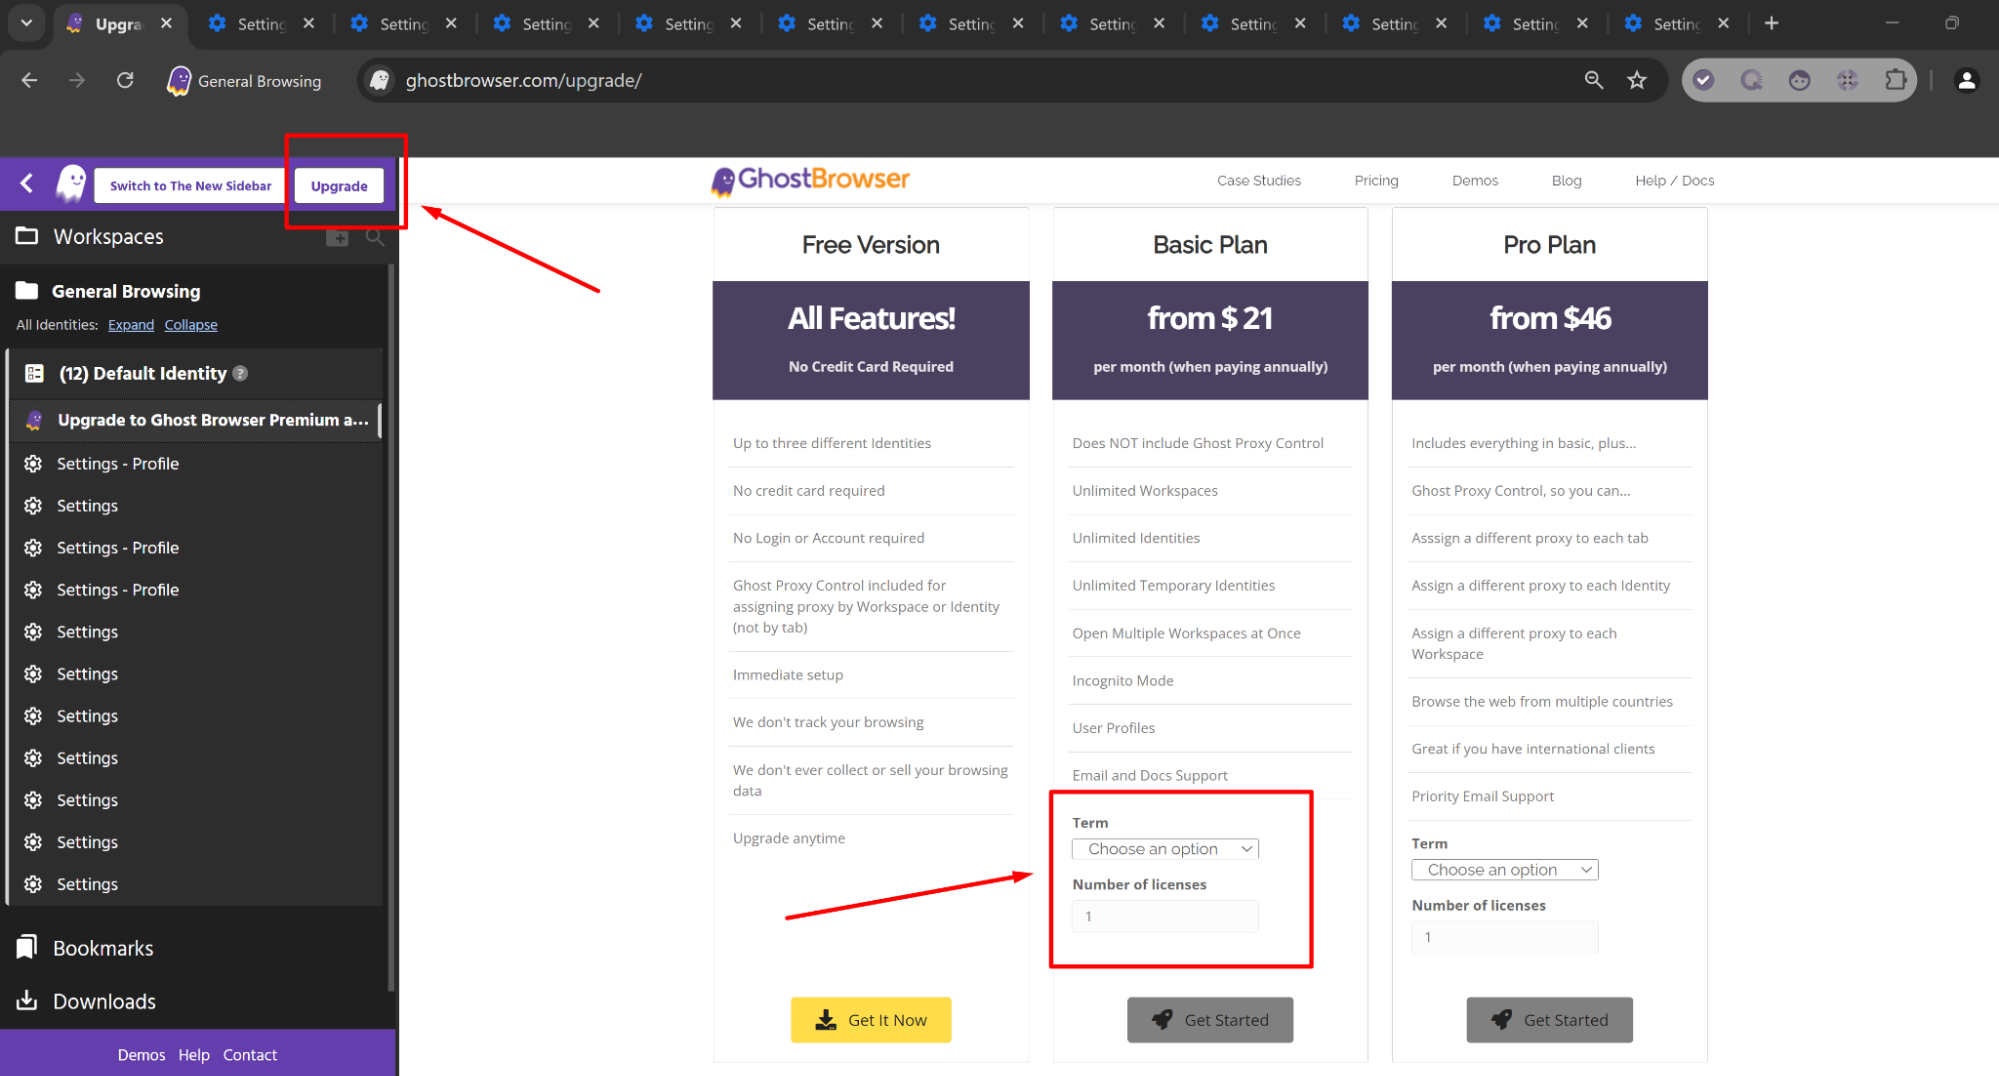This screenshot has height=1076, width=1999.
Task: Add a new workspace folder icon
Action: pyautogui.click(x=338, y=237)
